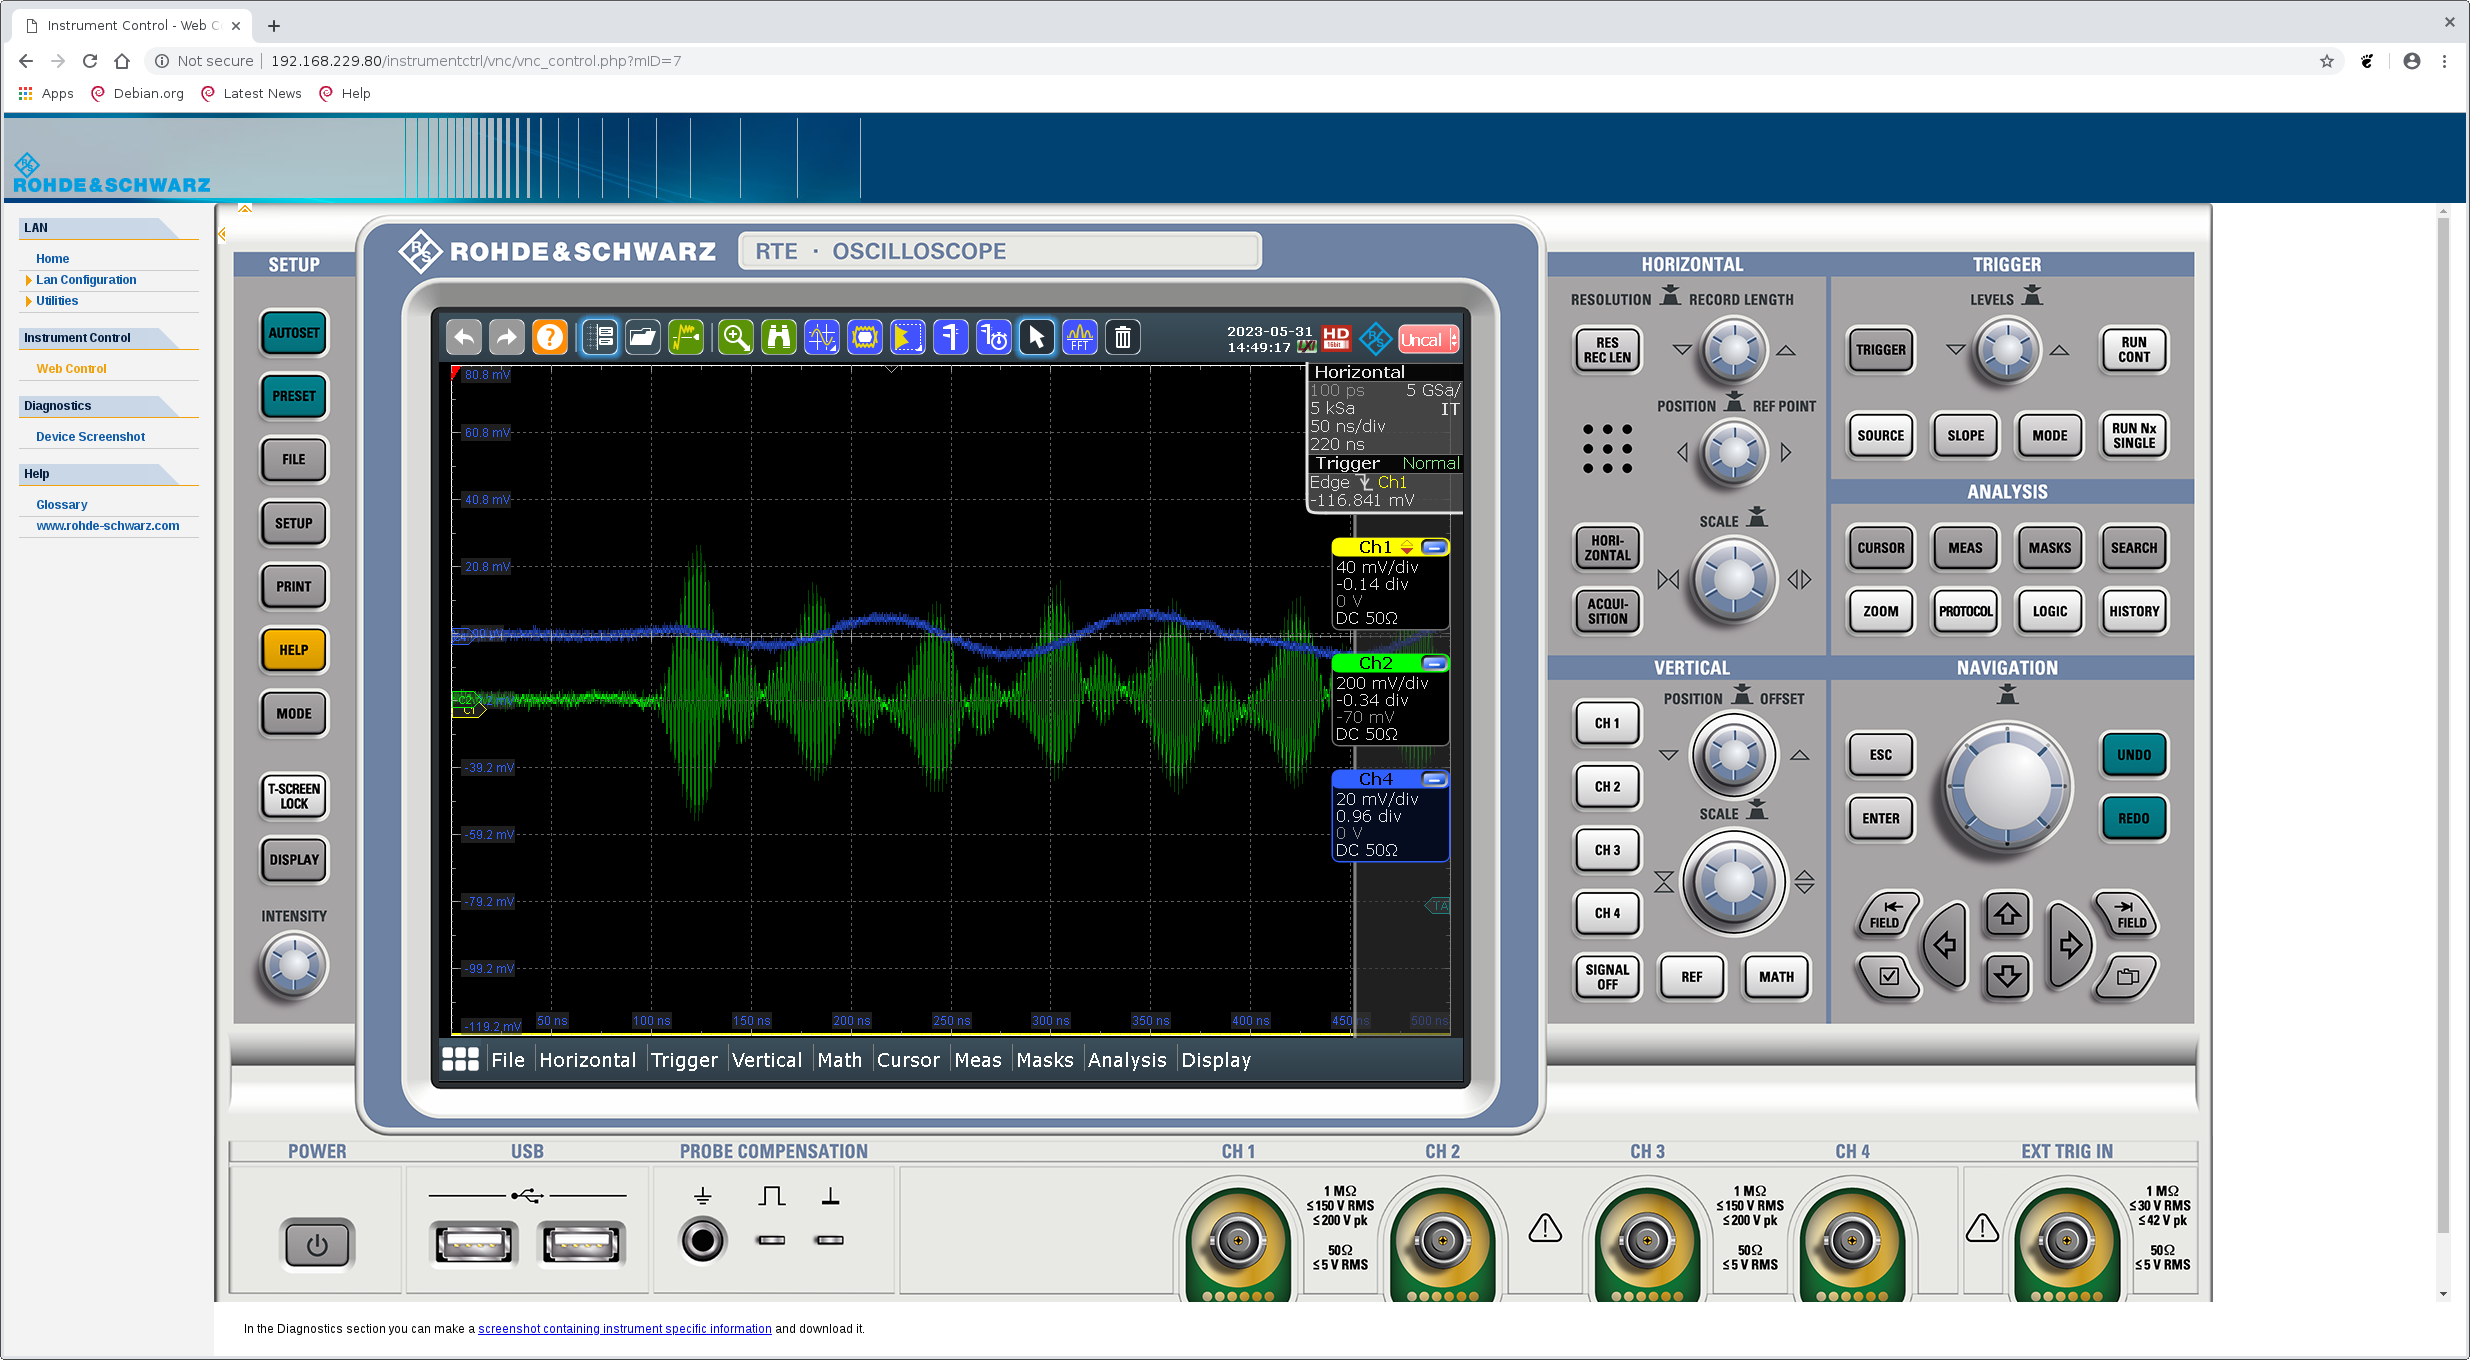Open the search binoculars tool
2470x1360 pixels.
pyautogui.click(x=778, y=338)
